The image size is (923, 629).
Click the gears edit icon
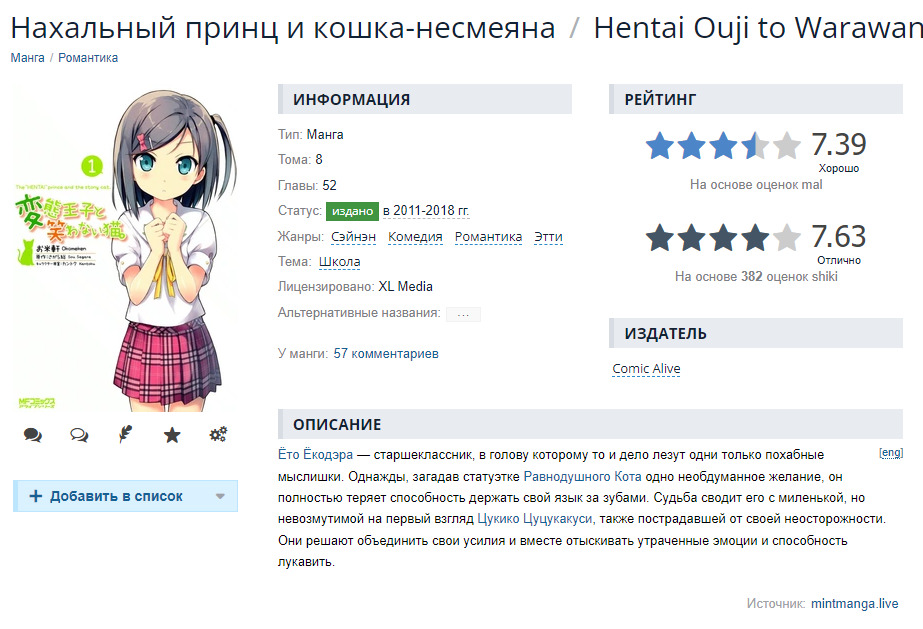pyautogui.click(x=218, y=435)
